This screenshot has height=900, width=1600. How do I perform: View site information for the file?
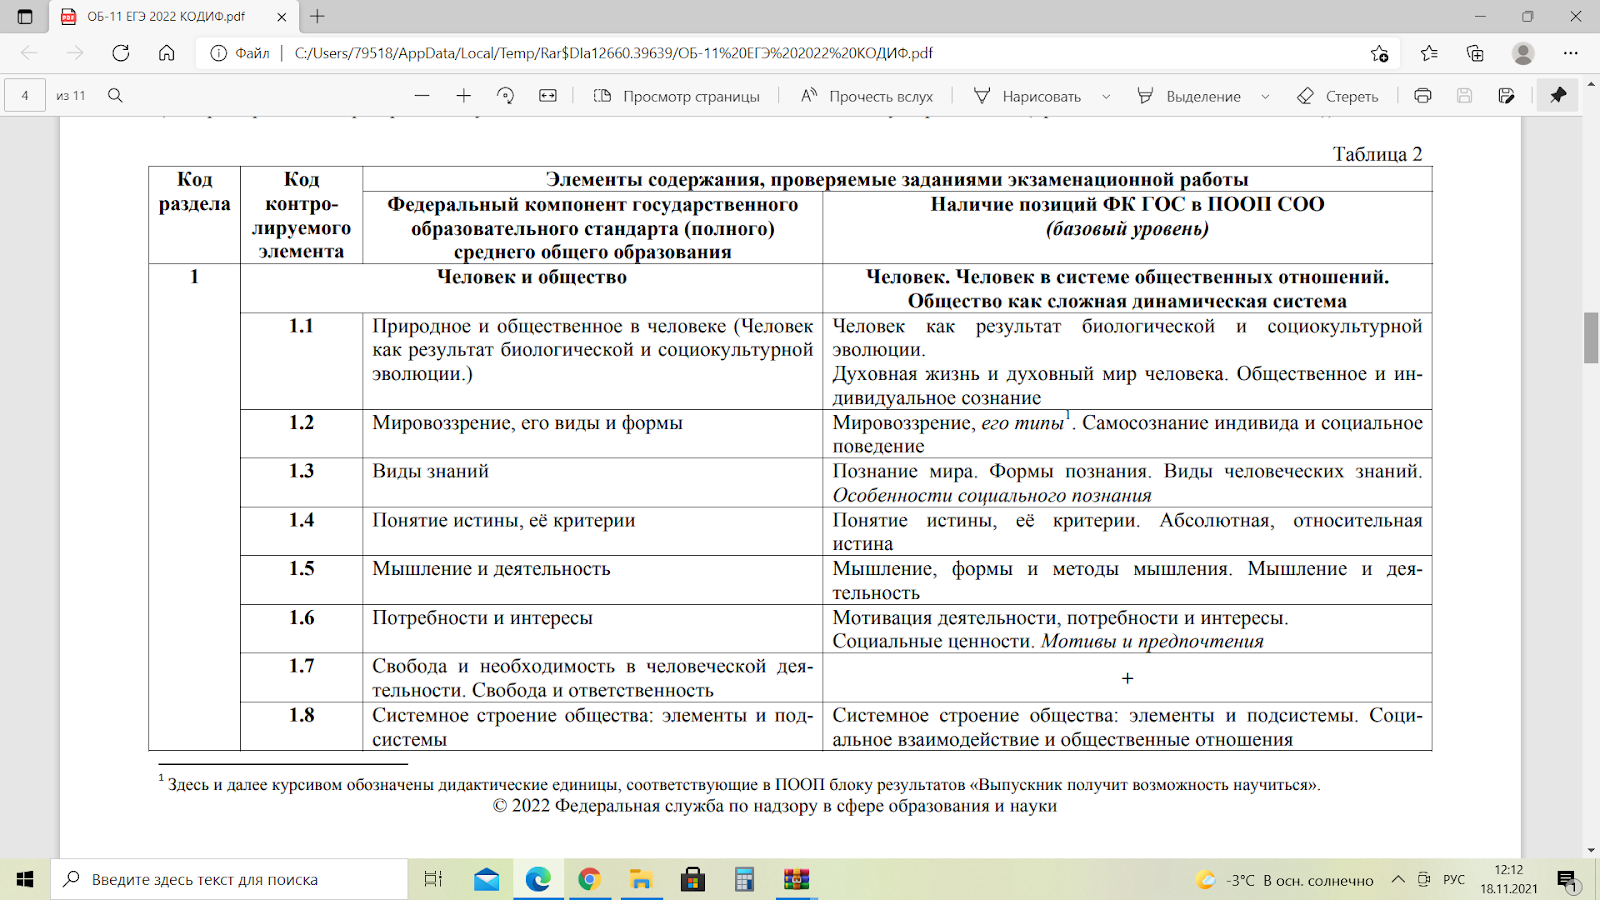tap(218, 53)
